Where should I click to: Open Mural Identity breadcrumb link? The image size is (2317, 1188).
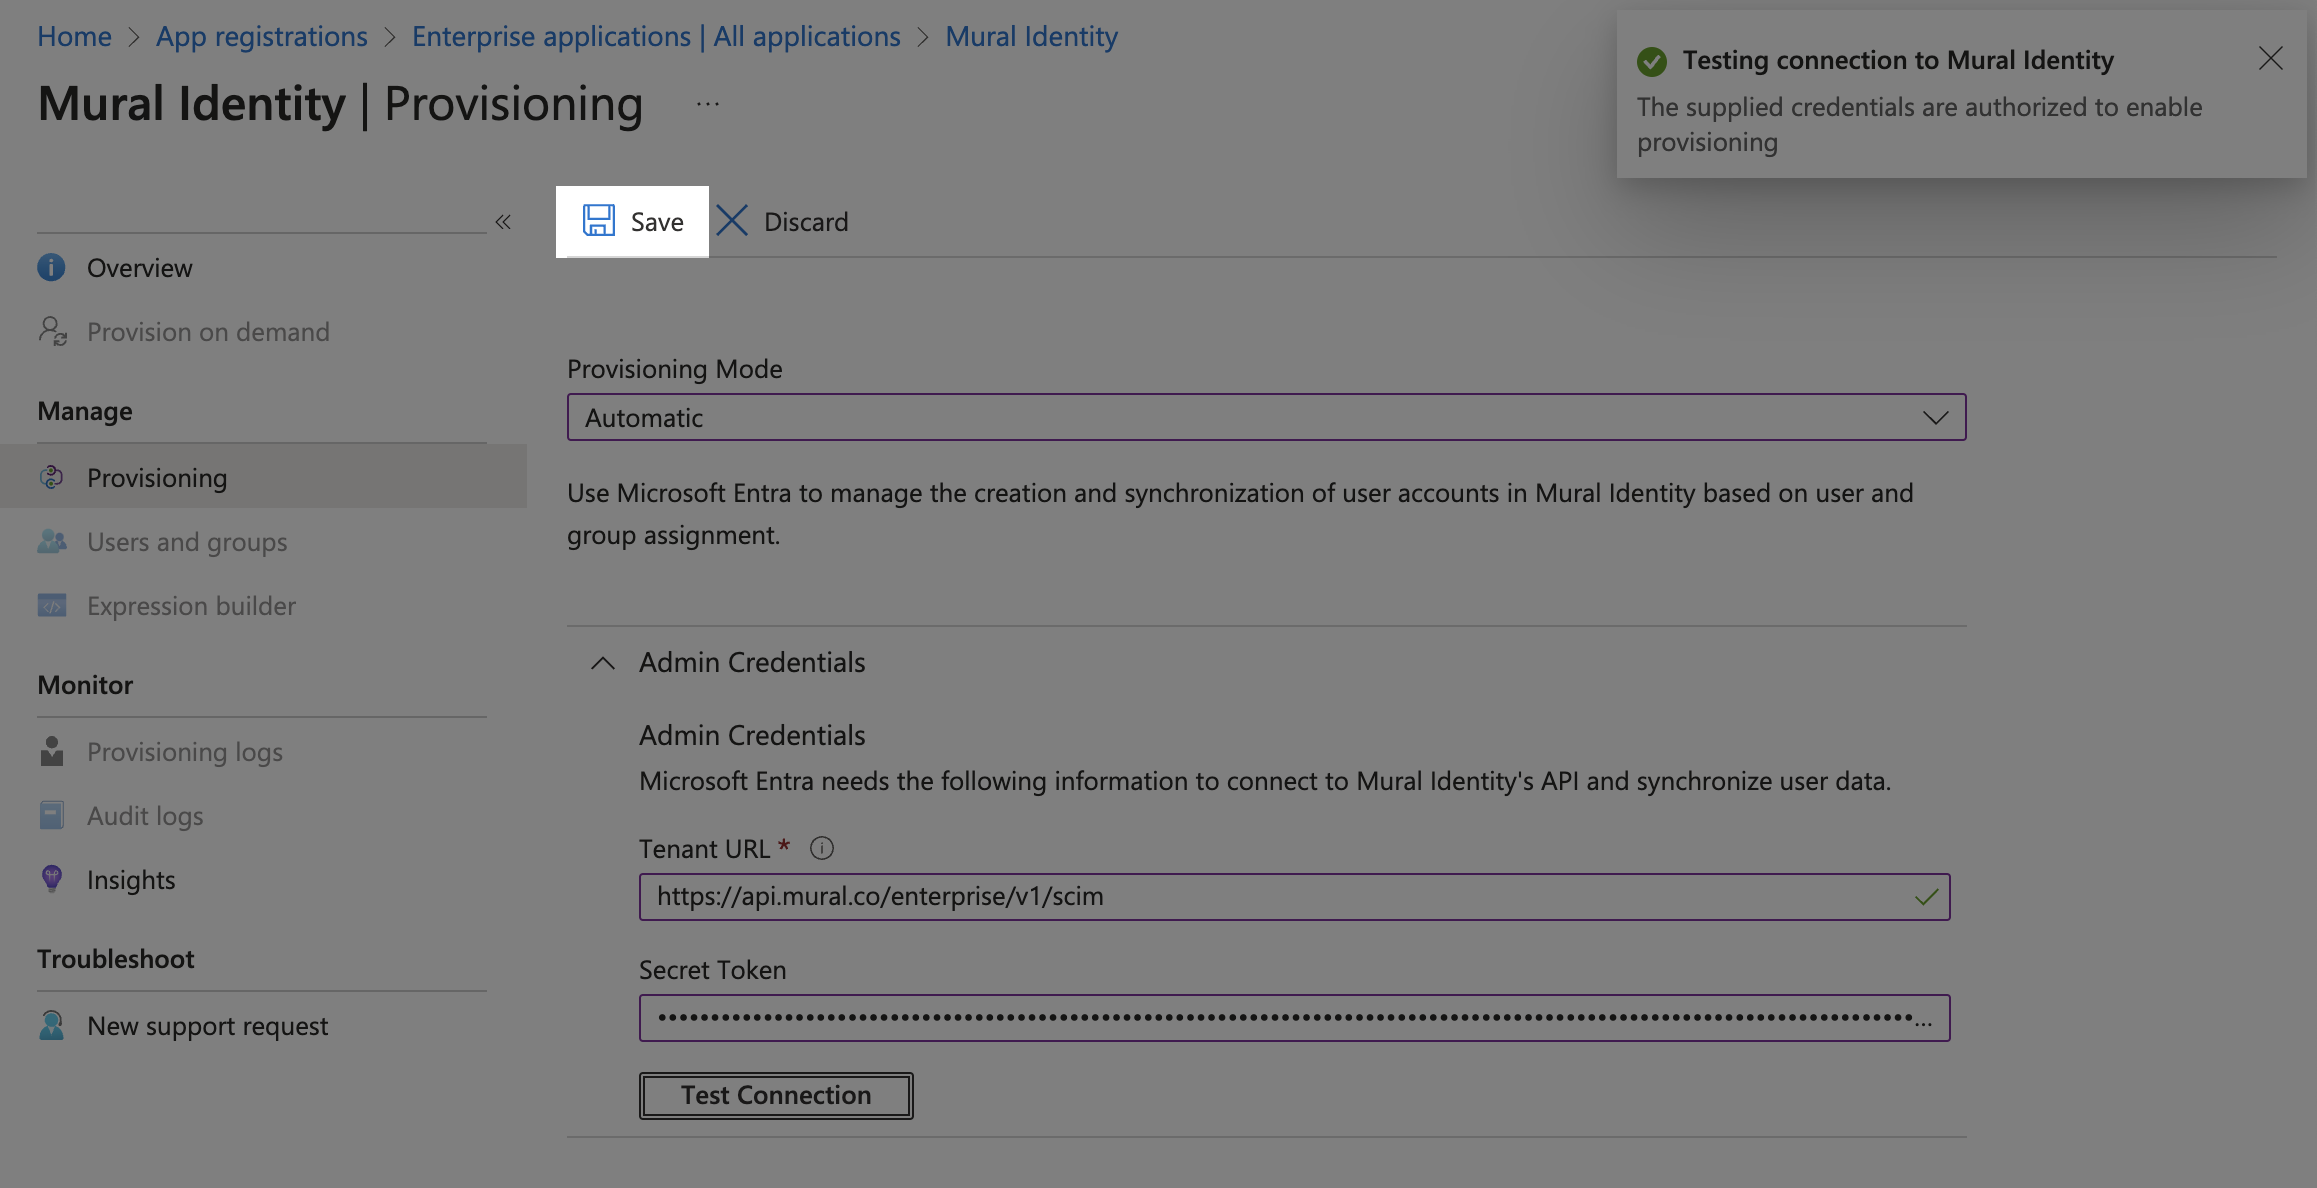(1031, 36)
